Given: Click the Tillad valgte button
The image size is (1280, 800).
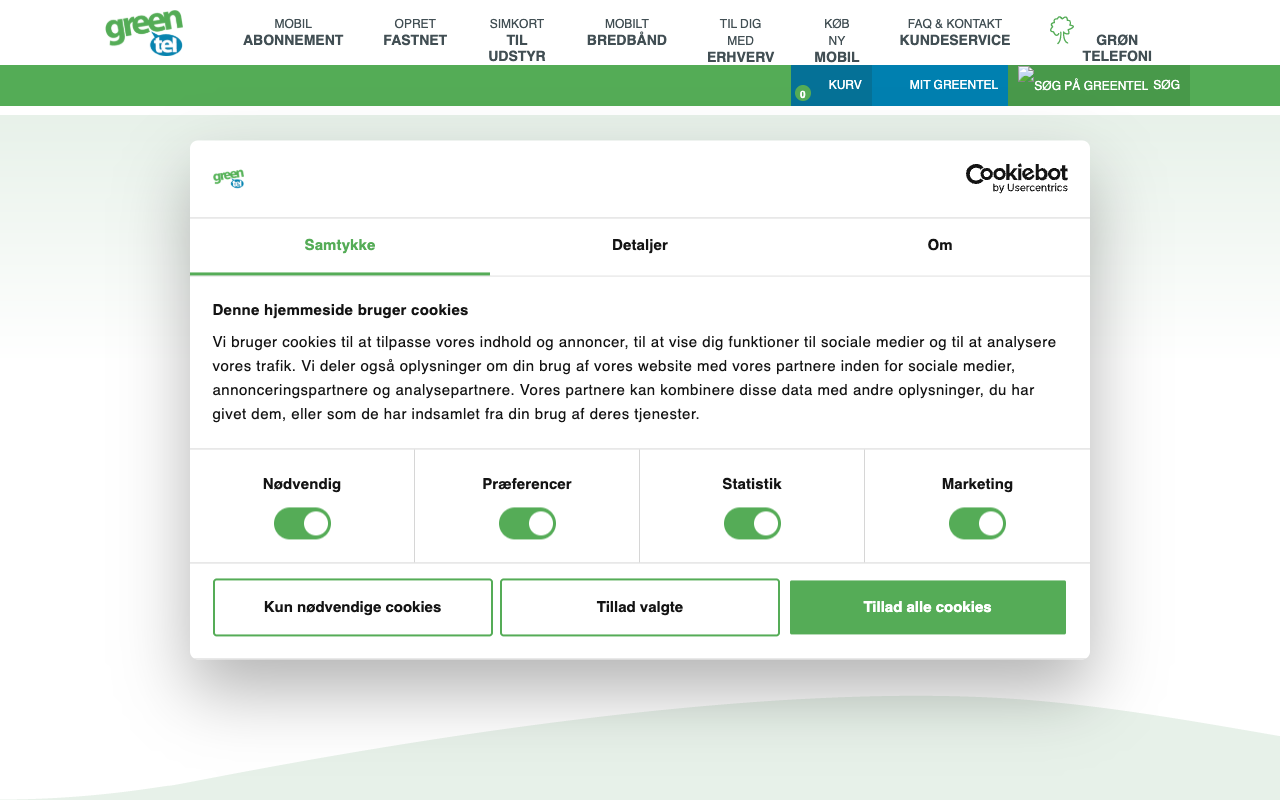Looking at the screenshot, I should 640,607.
